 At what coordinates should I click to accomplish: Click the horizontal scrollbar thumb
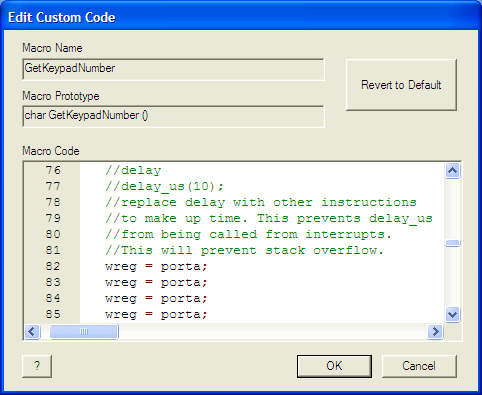tap(84, 332)
